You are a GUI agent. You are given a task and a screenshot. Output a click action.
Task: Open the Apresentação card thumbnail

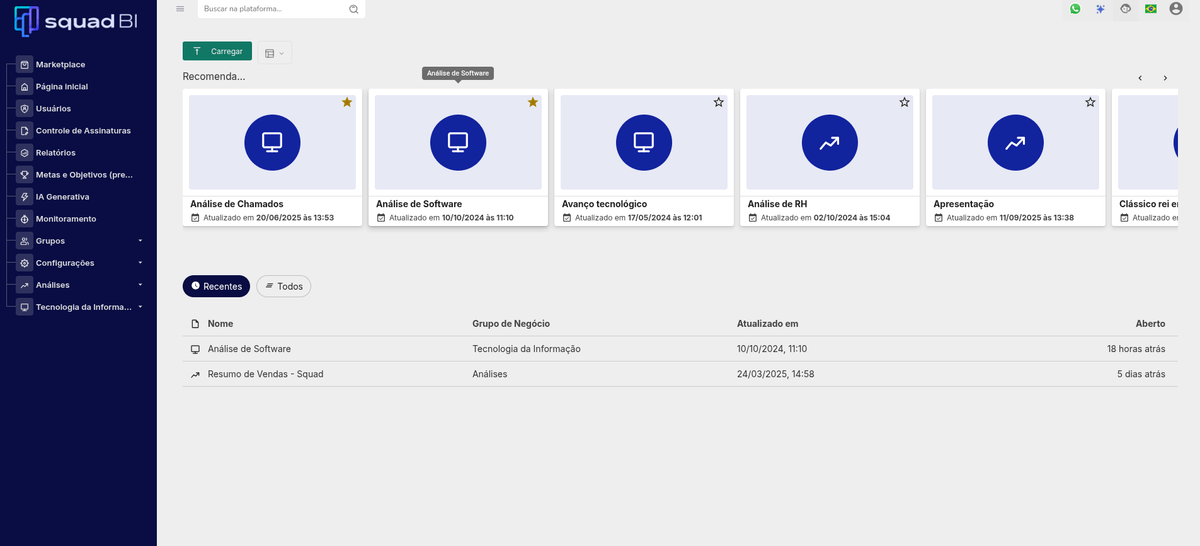[x=1015, y=143]
